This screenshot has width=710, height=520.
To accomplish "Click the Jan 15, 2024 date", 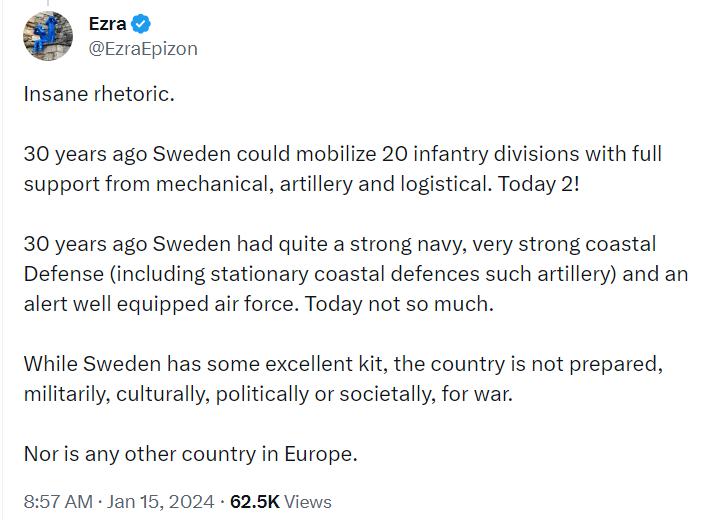I will 160,502.
